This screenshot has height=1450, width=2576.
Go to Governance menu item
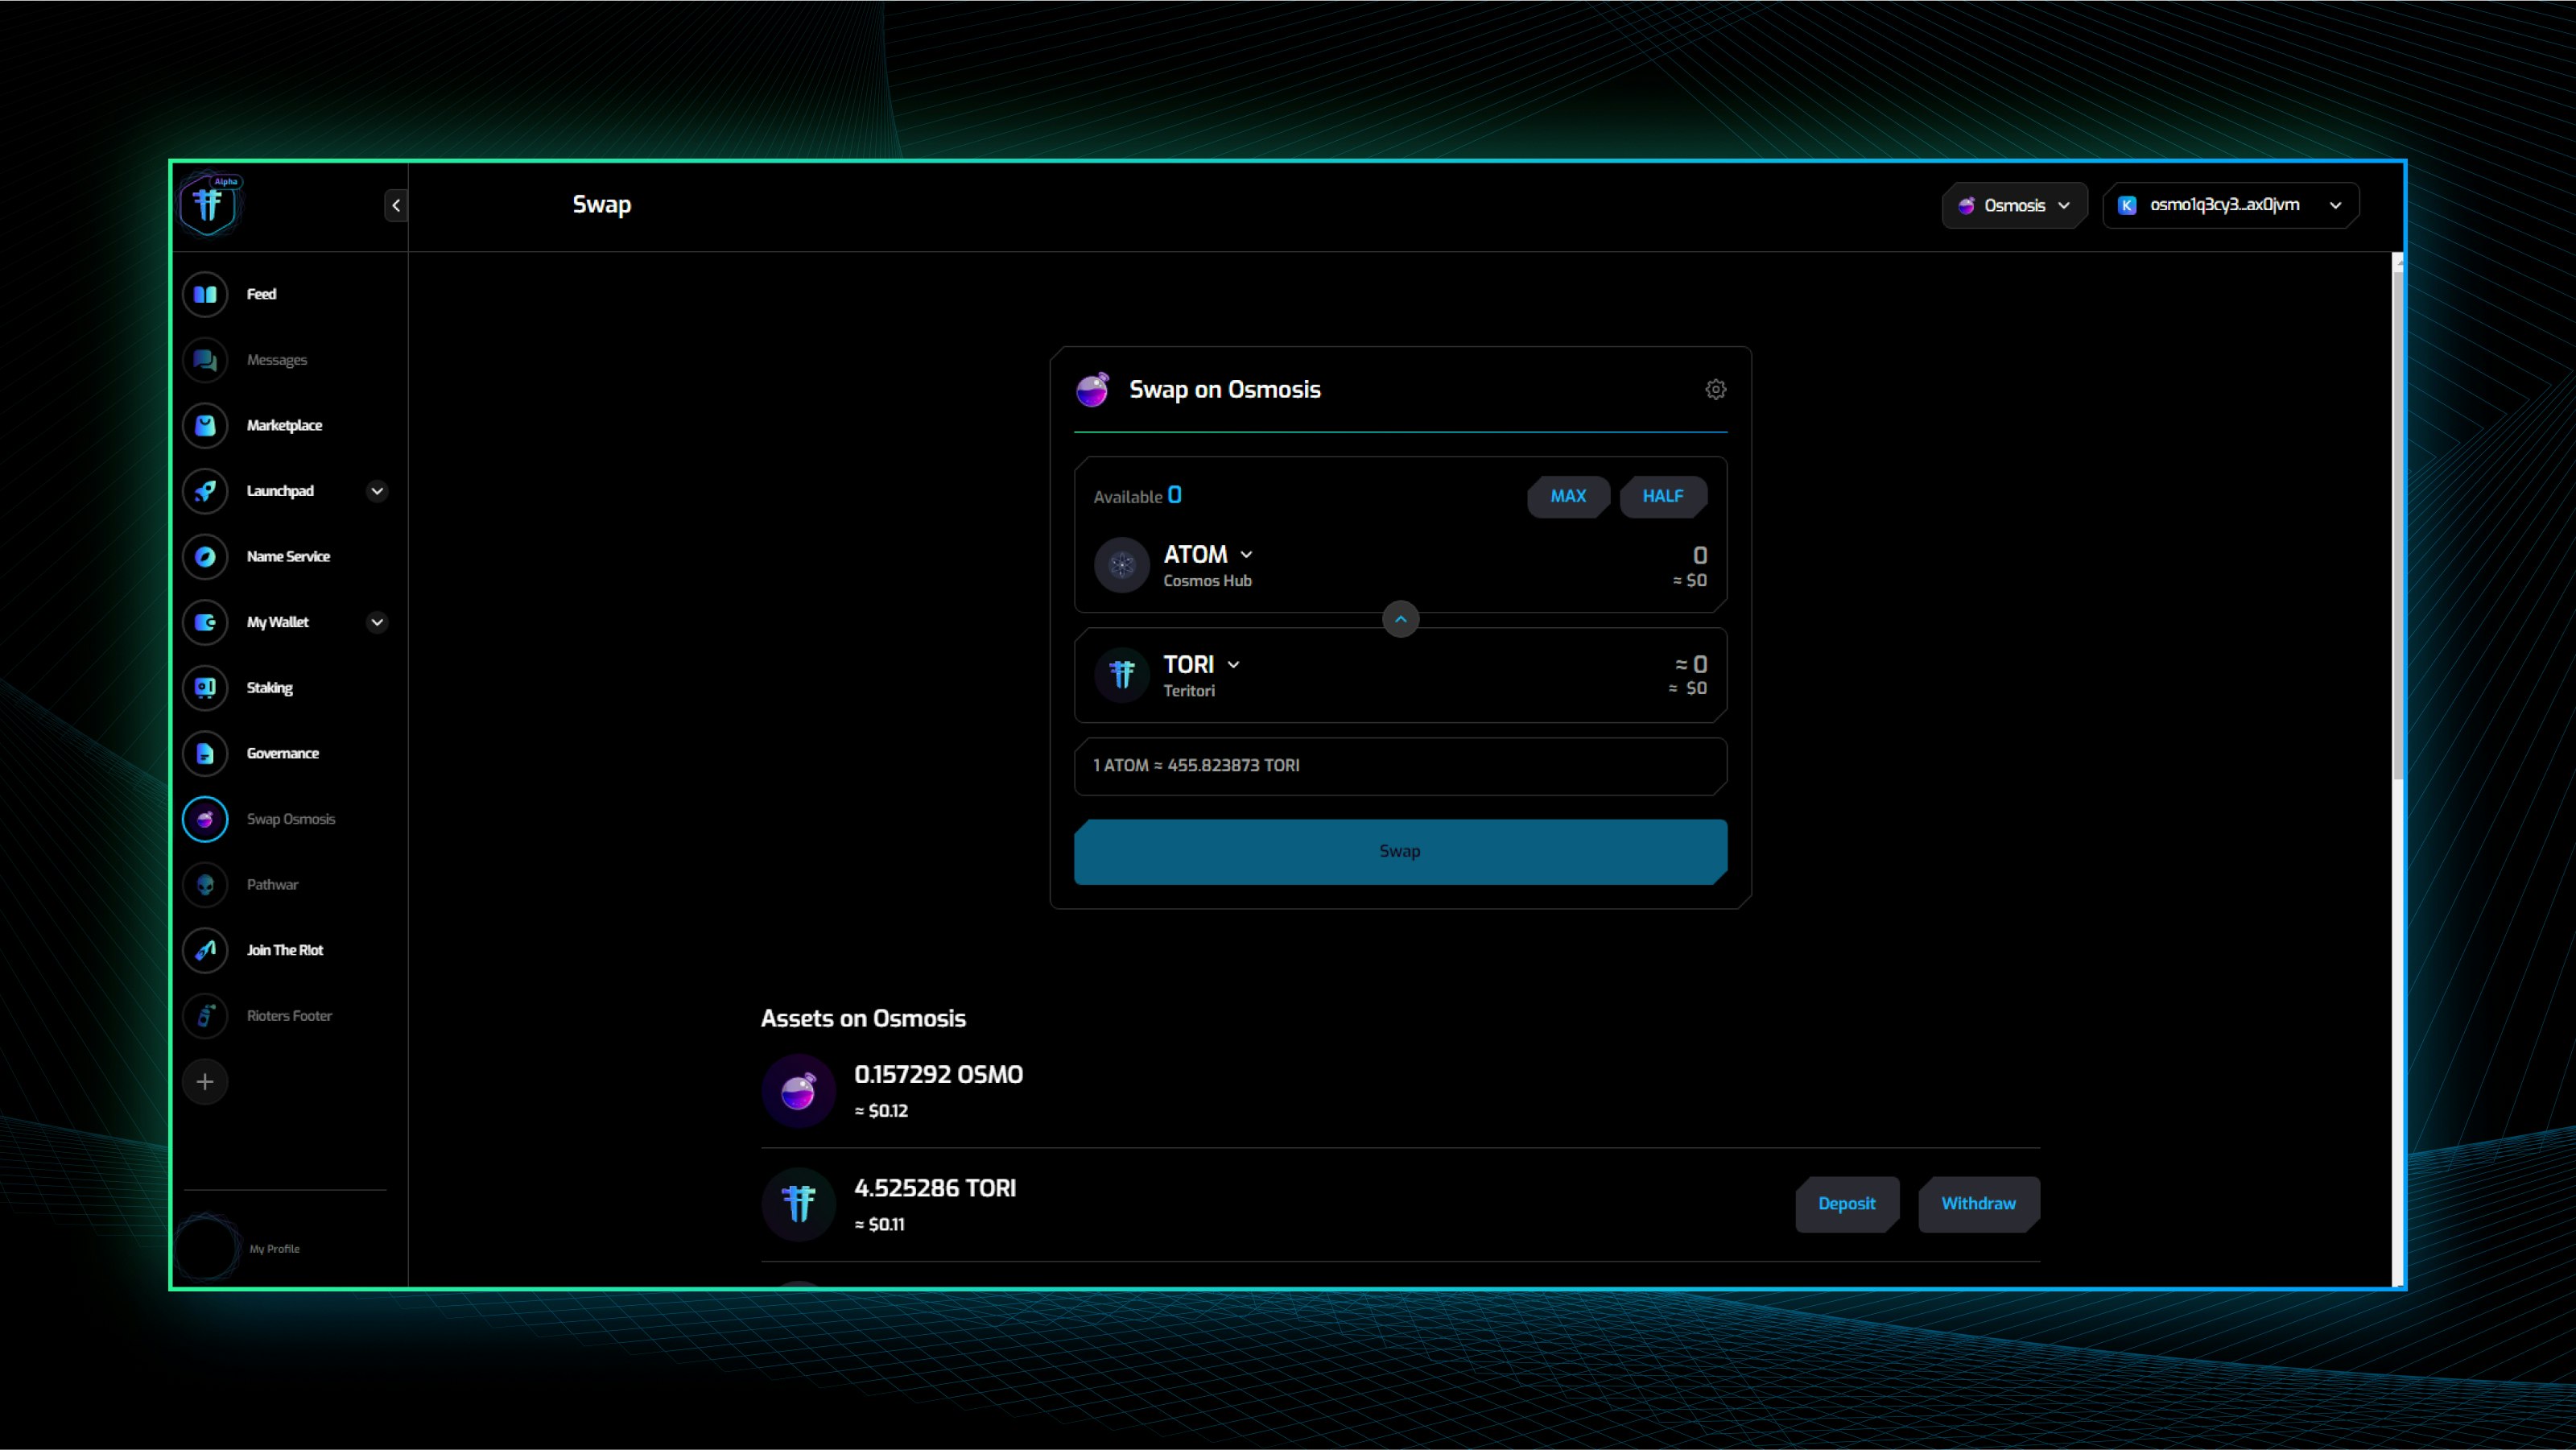tap(282, 753)
